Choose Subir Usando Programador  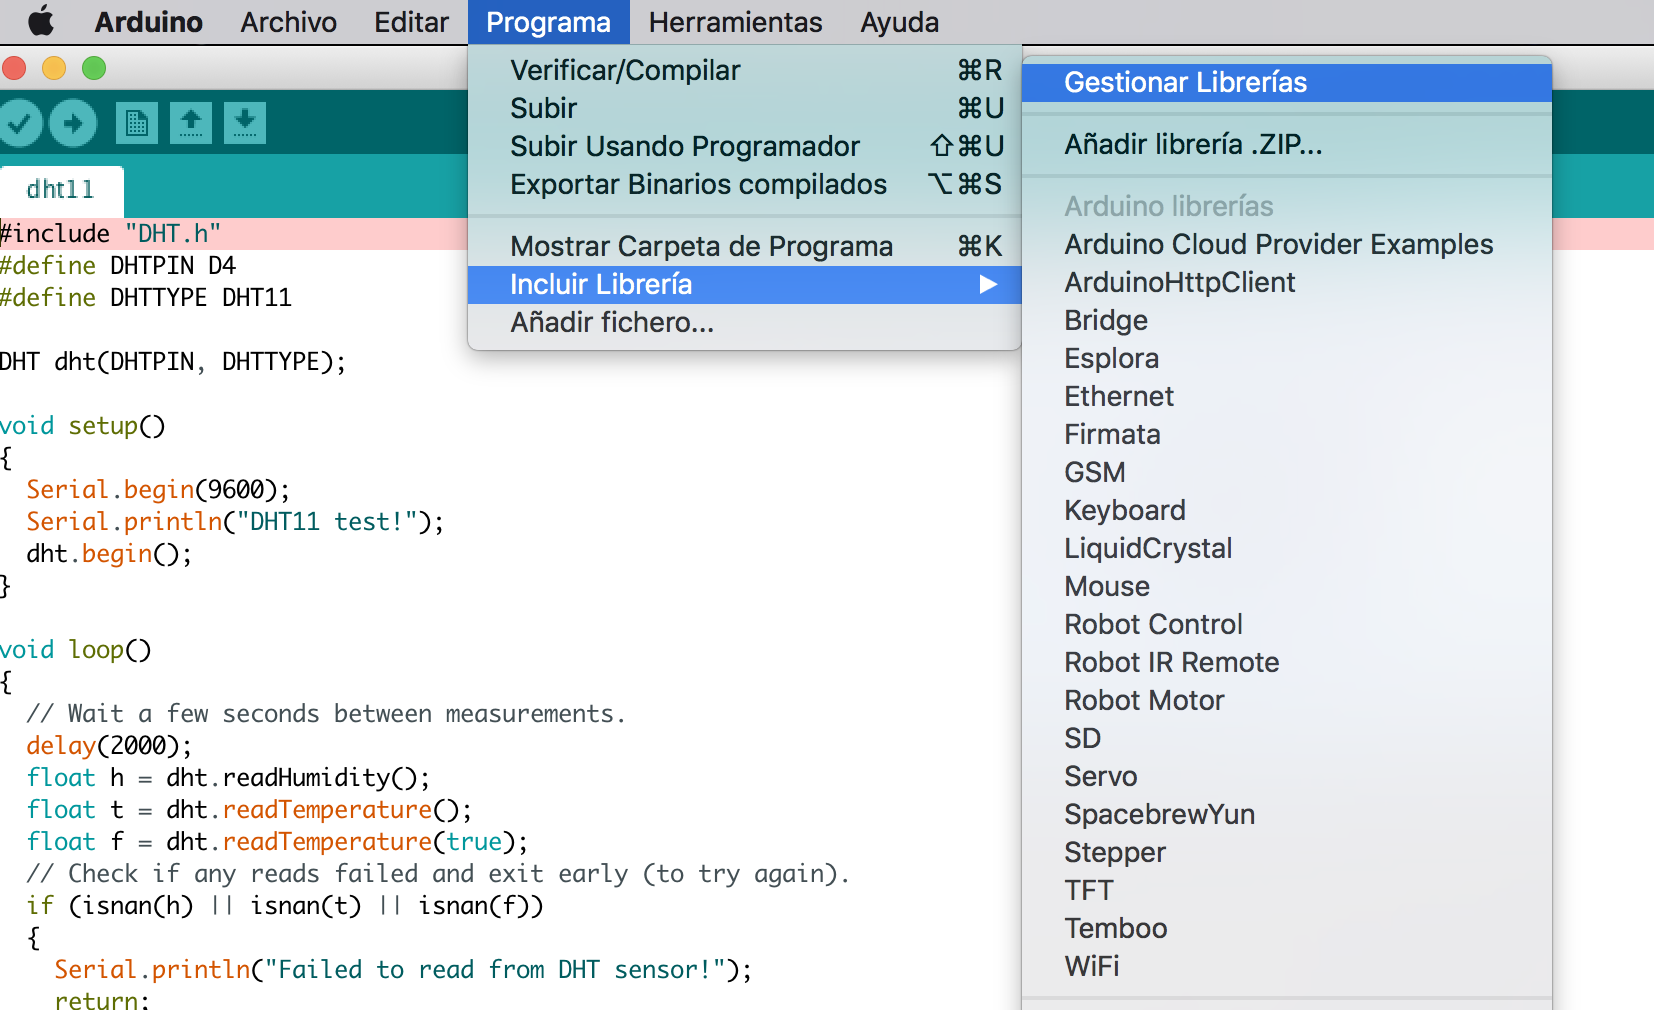[x=745, y=146]
